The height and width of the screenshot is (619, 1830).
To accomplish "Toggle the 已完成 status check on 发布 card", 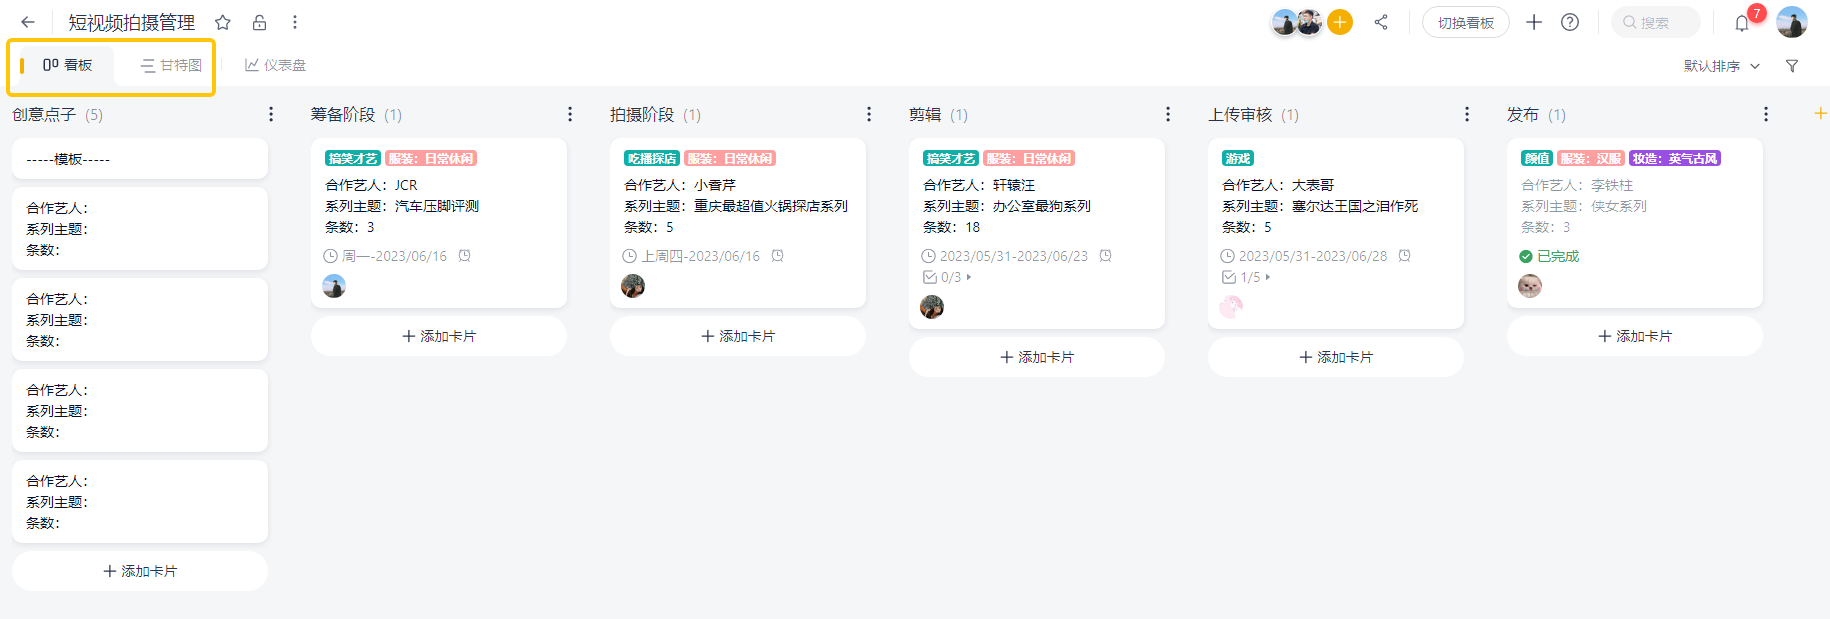I will click(x=1526, y=256).
